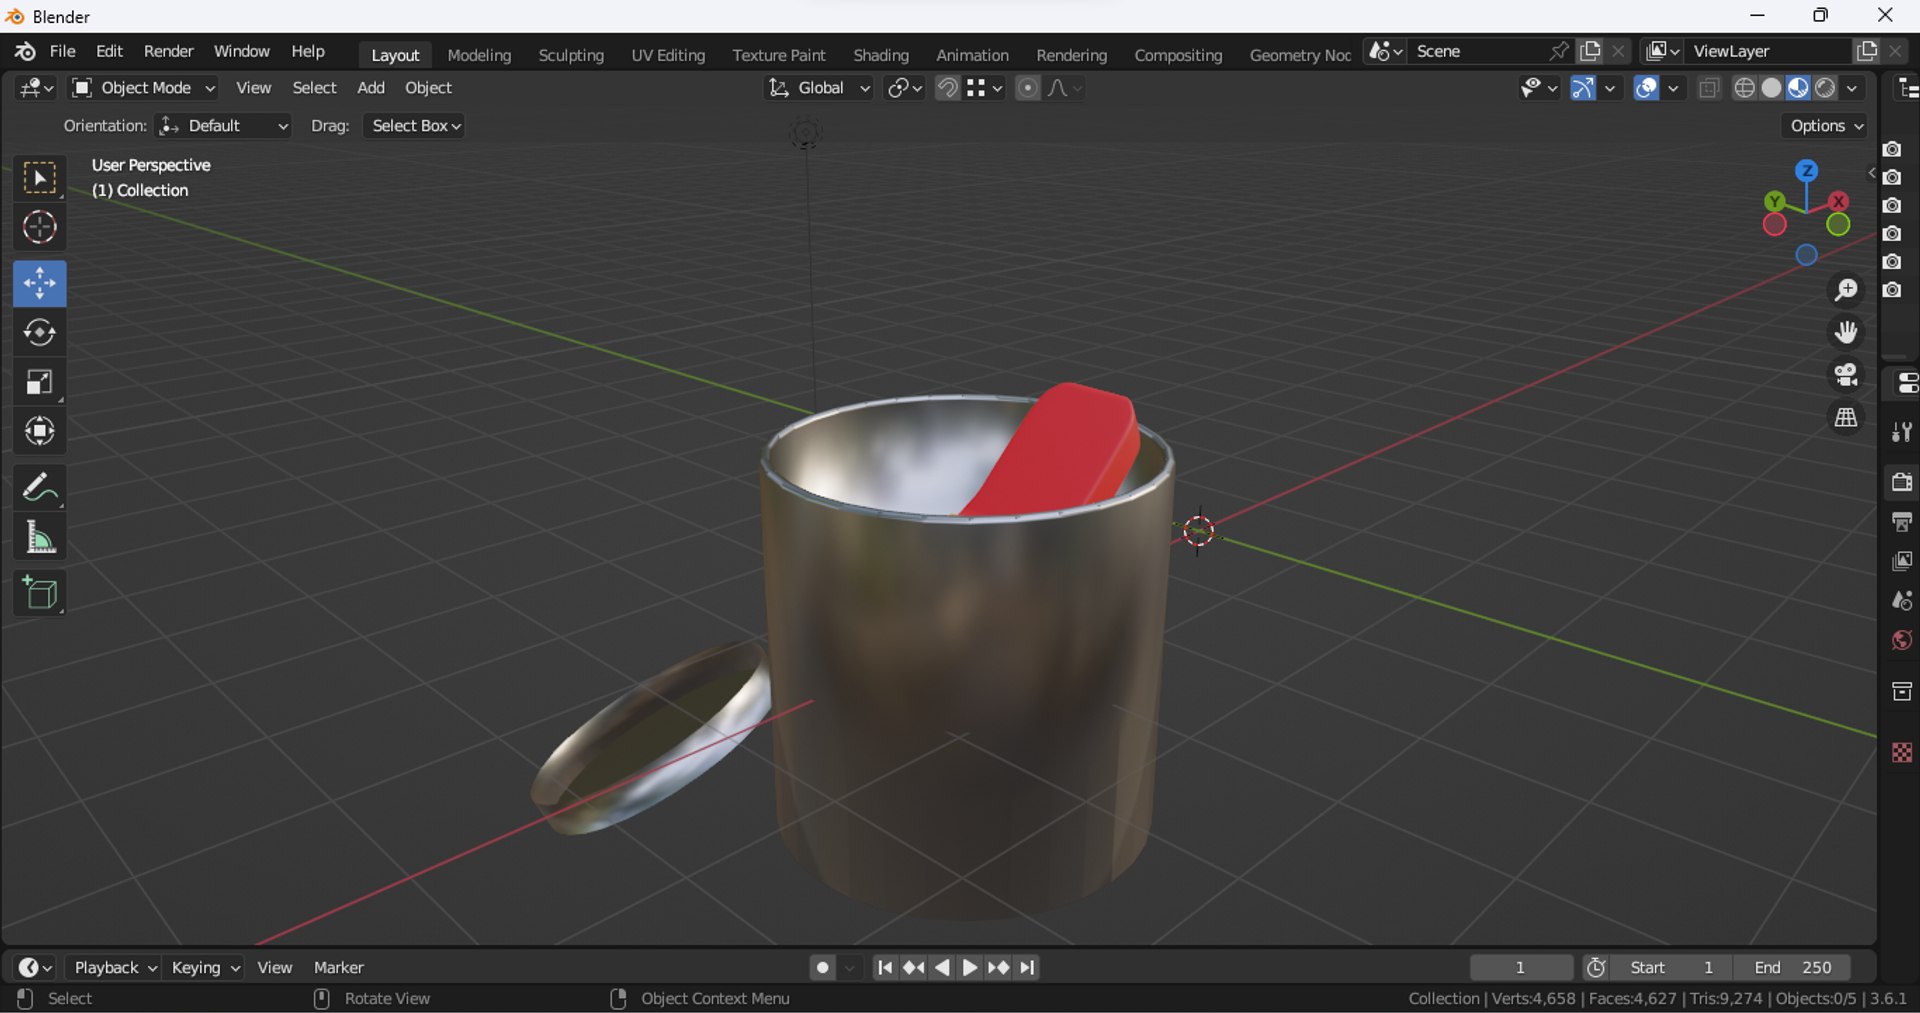Click the current frame number field

pyautogui.click(x=1520, y=967)
